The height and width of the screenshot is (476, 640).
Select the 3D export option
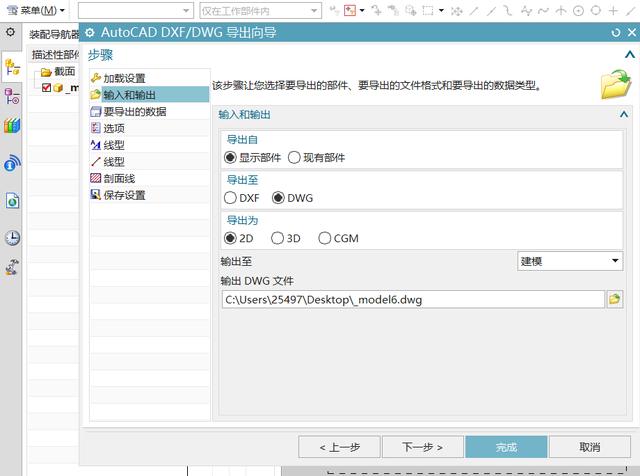[x=286, y=238]
